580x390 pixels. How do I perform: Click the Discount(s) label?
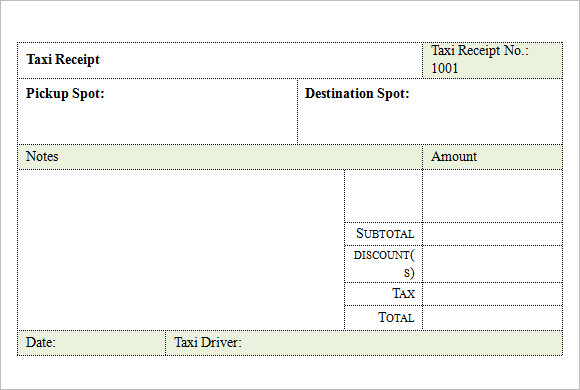384,264
